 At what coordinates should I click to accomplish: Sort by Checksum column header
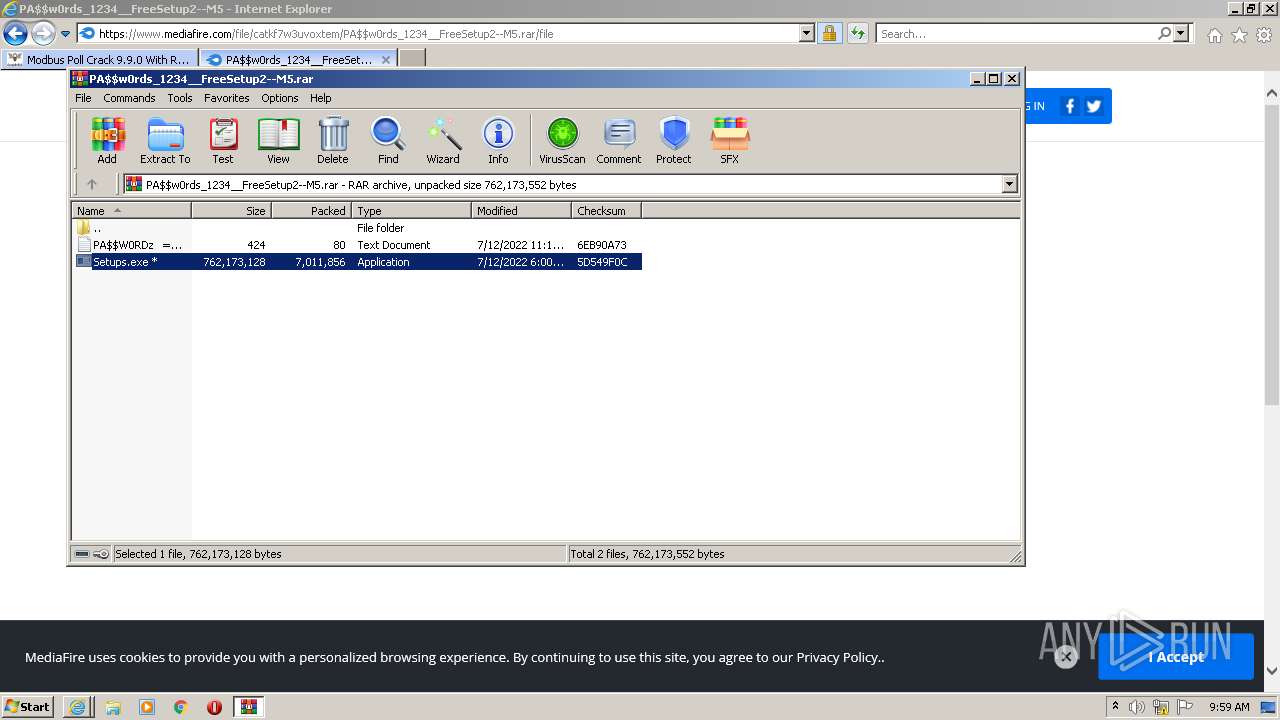click(x=606, y=211)
